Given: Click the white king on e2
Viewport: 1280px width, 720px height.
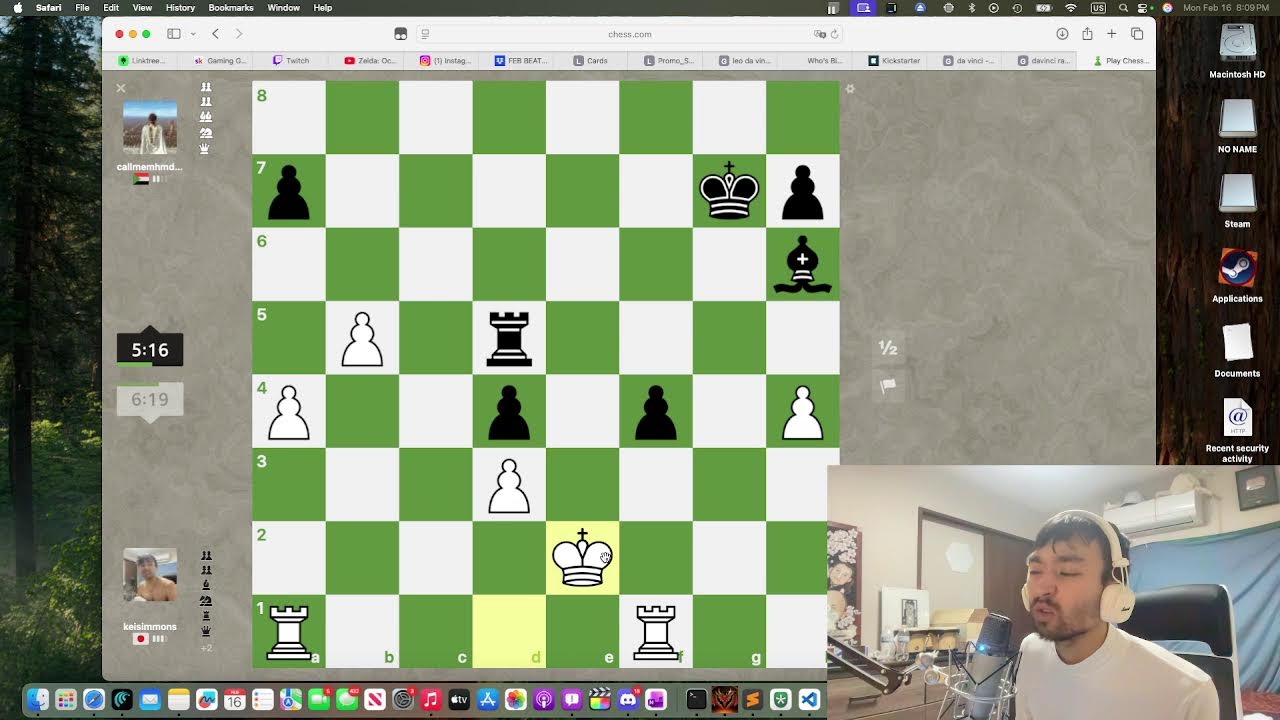Looking at the screenshot, I should pyautogui.click(x=582, y=558).
